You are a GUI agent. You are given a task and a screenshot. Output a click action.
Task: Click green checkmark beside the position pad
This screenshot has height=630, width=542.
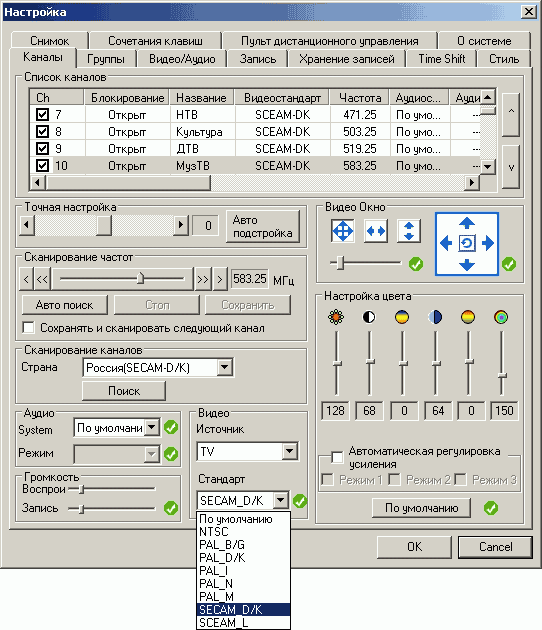pyautogui.click(x=509, y=264)
